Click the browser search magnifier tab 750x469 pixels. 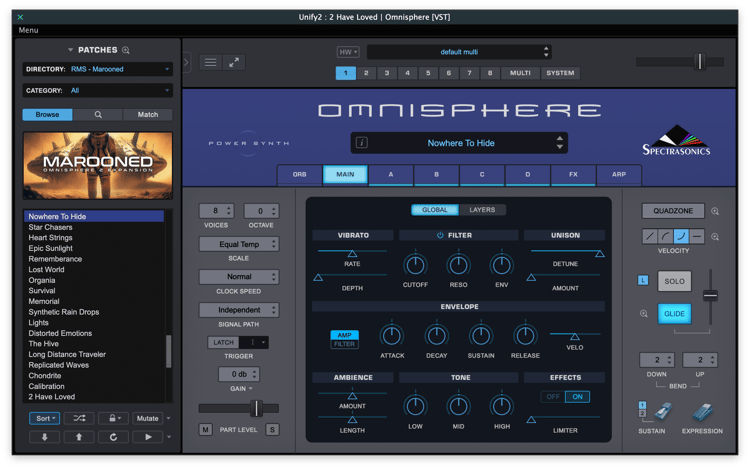(98, 115)
